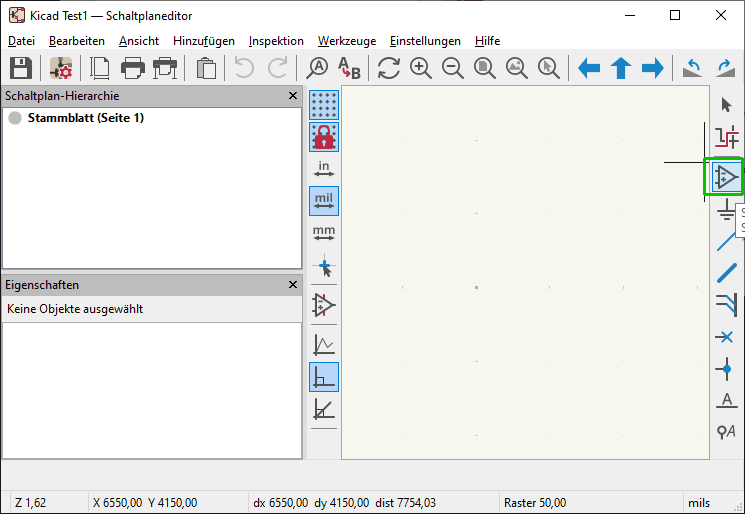
Task: Switch units to millimeters
Action: click(324, 233)
